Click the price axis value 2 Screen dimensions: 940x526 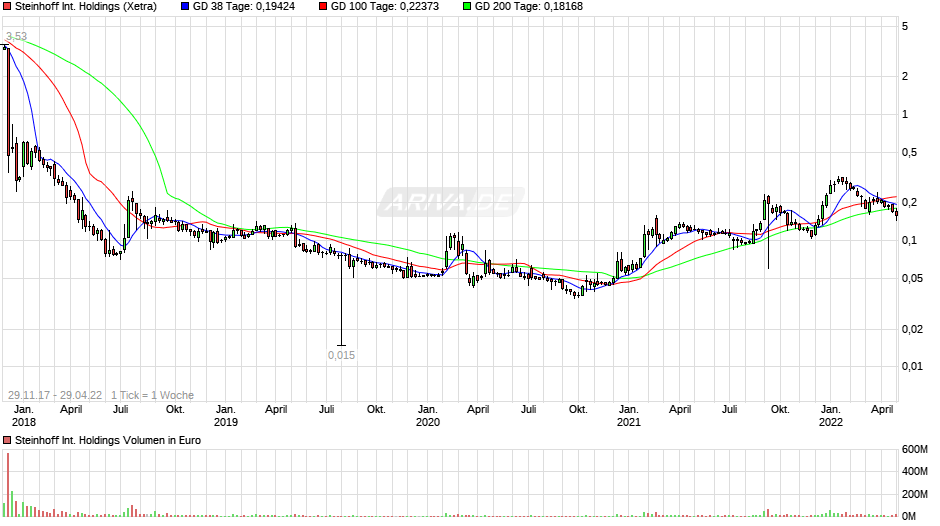click(x=905, y=76)
